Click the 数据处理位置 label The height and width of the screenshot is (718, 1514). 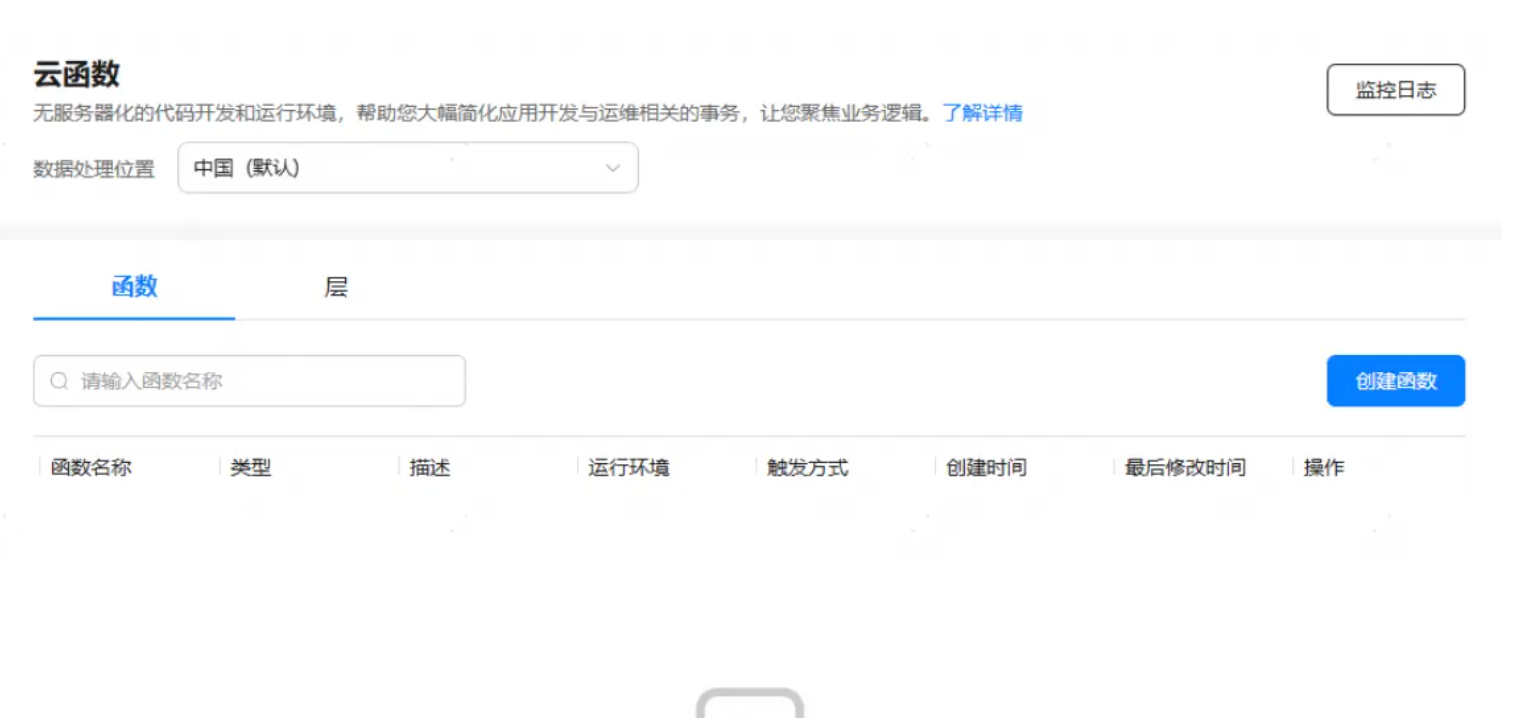tap(94, 169)
